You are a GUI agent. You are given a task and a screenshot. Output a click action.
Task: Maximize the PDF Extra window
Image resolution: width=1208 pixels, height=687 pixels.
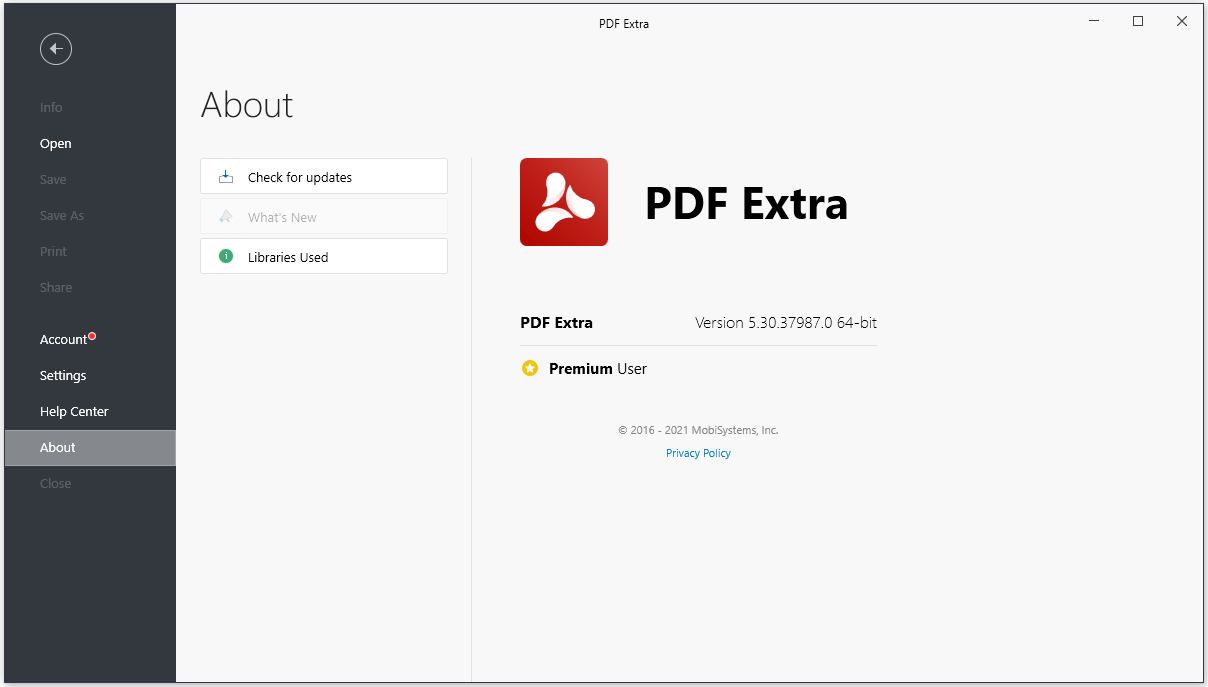coord(1138,21)
